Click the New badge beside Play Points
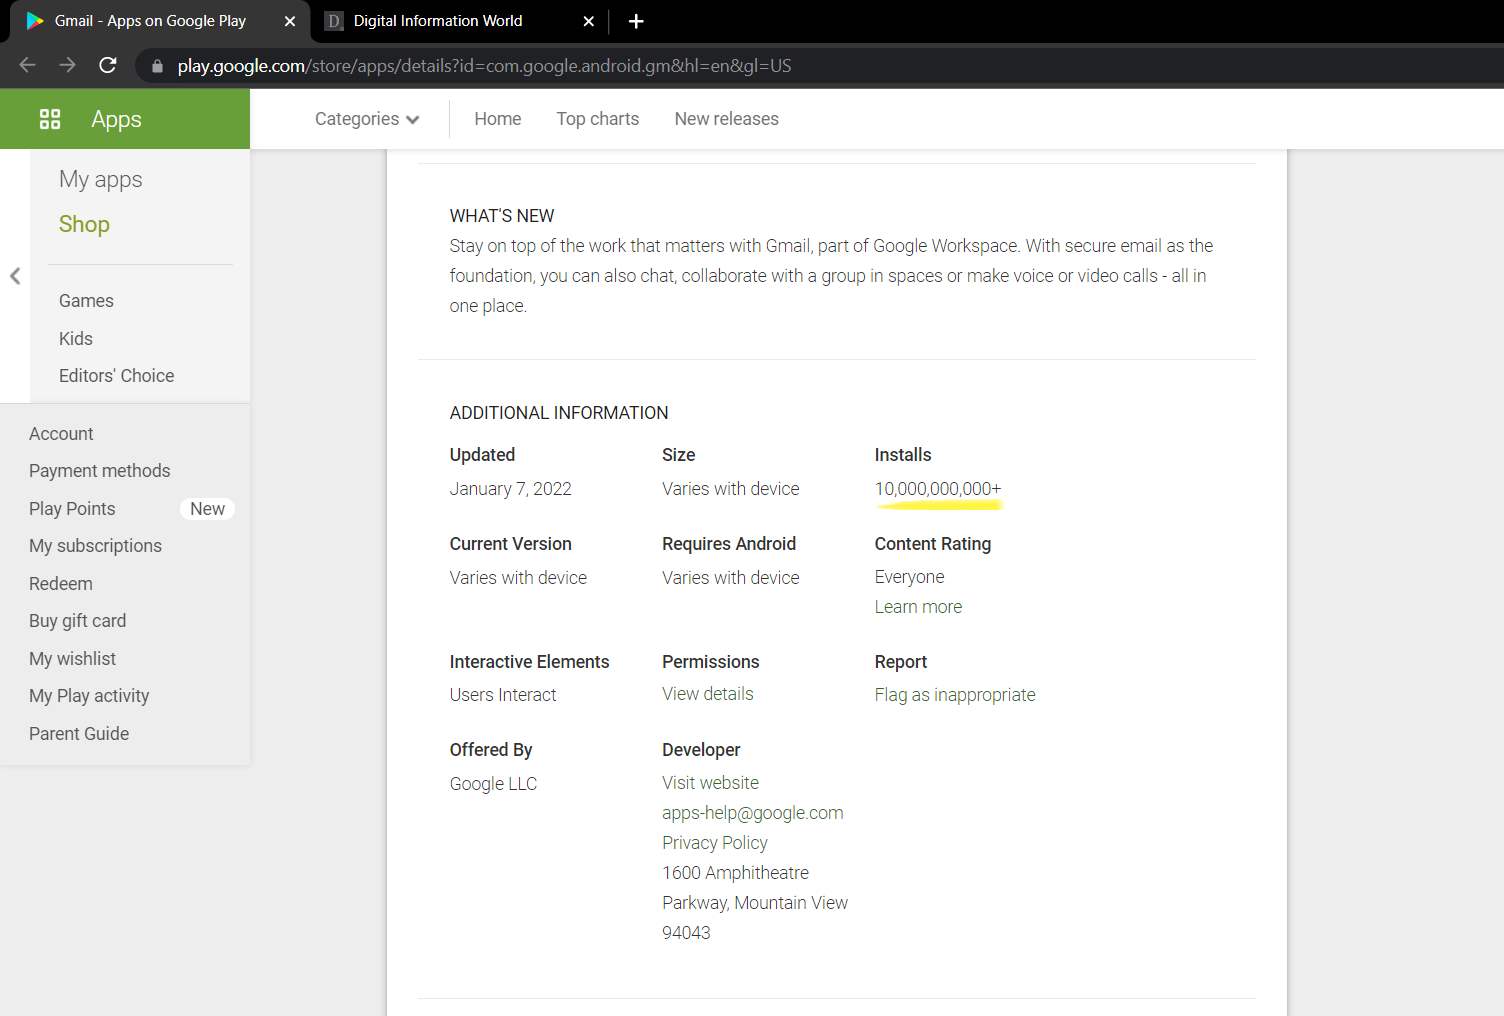The image size is (1504, 1016). [x=207, y=509]
